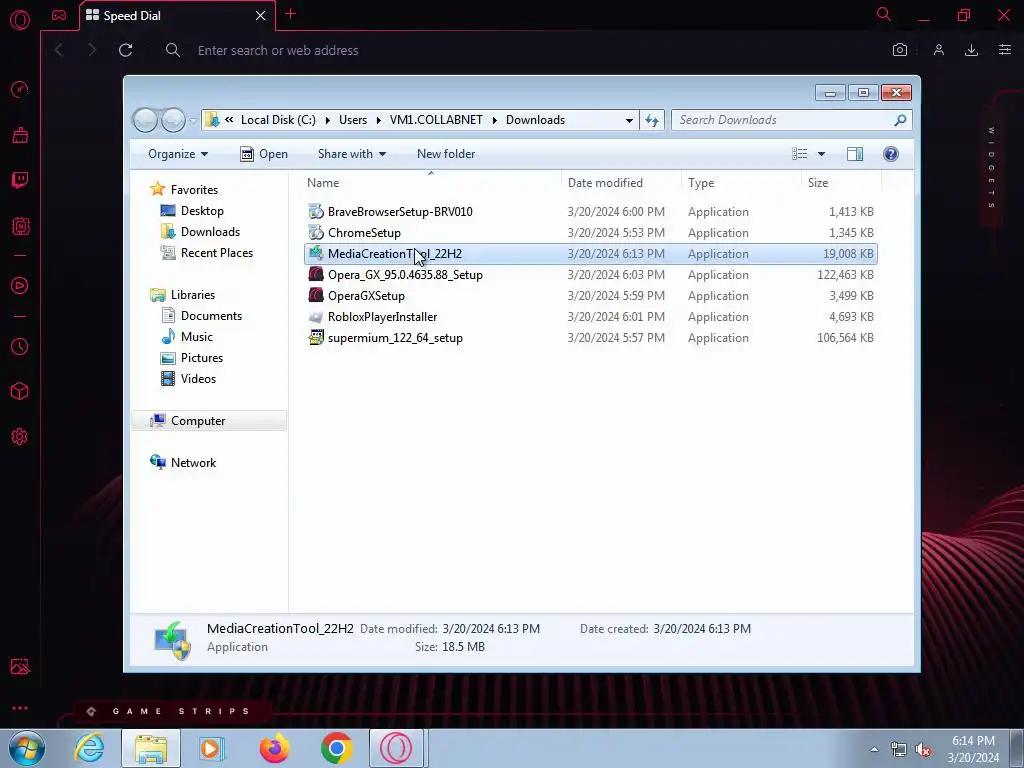Open Extensions cube icon in sidebar
The image size is (1024, 768).
20,391
